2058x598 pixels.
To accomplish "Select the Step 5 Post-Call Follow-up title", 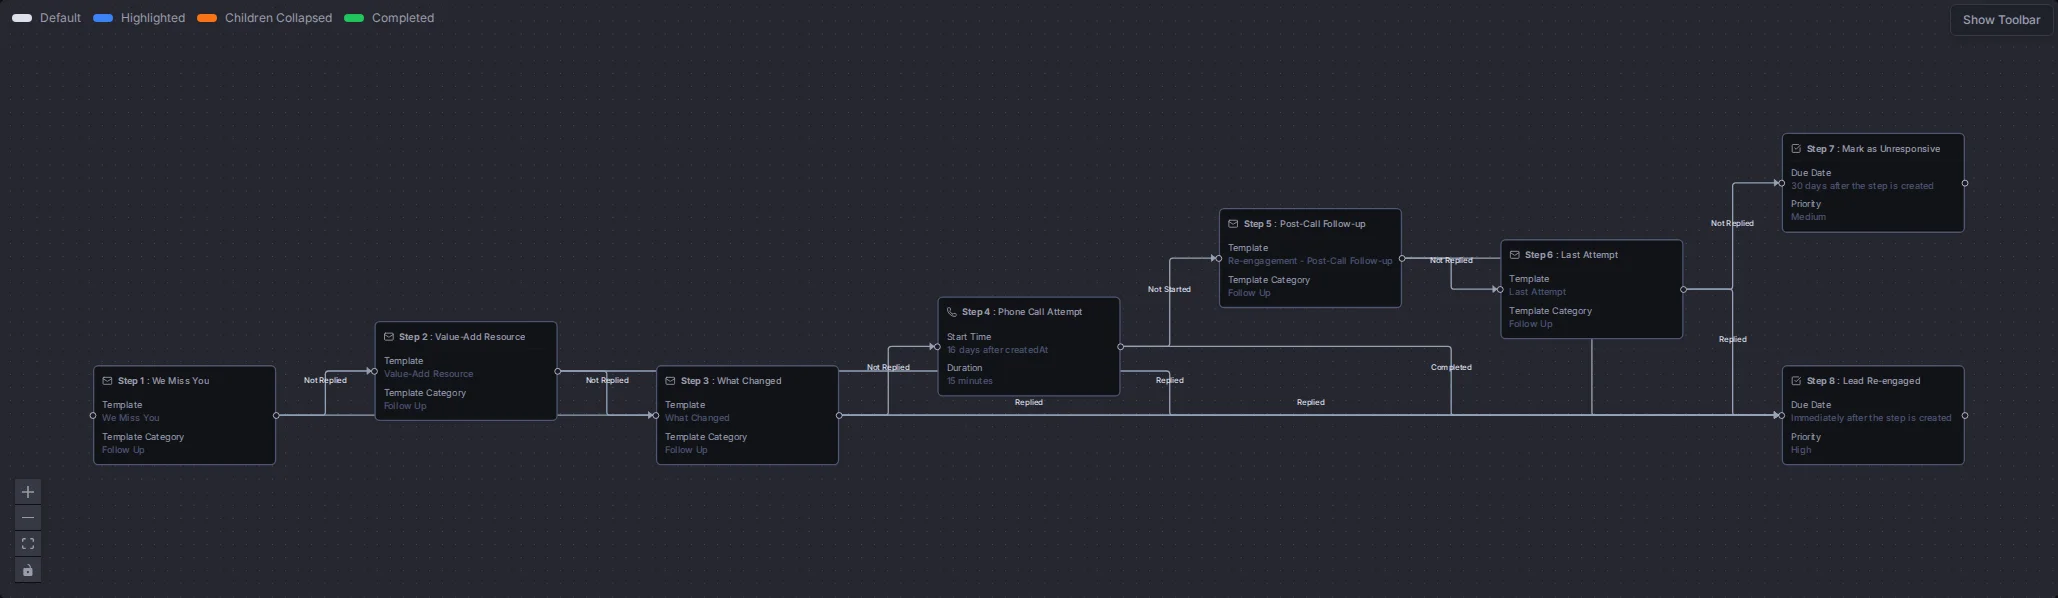I will pos(1305,224).
